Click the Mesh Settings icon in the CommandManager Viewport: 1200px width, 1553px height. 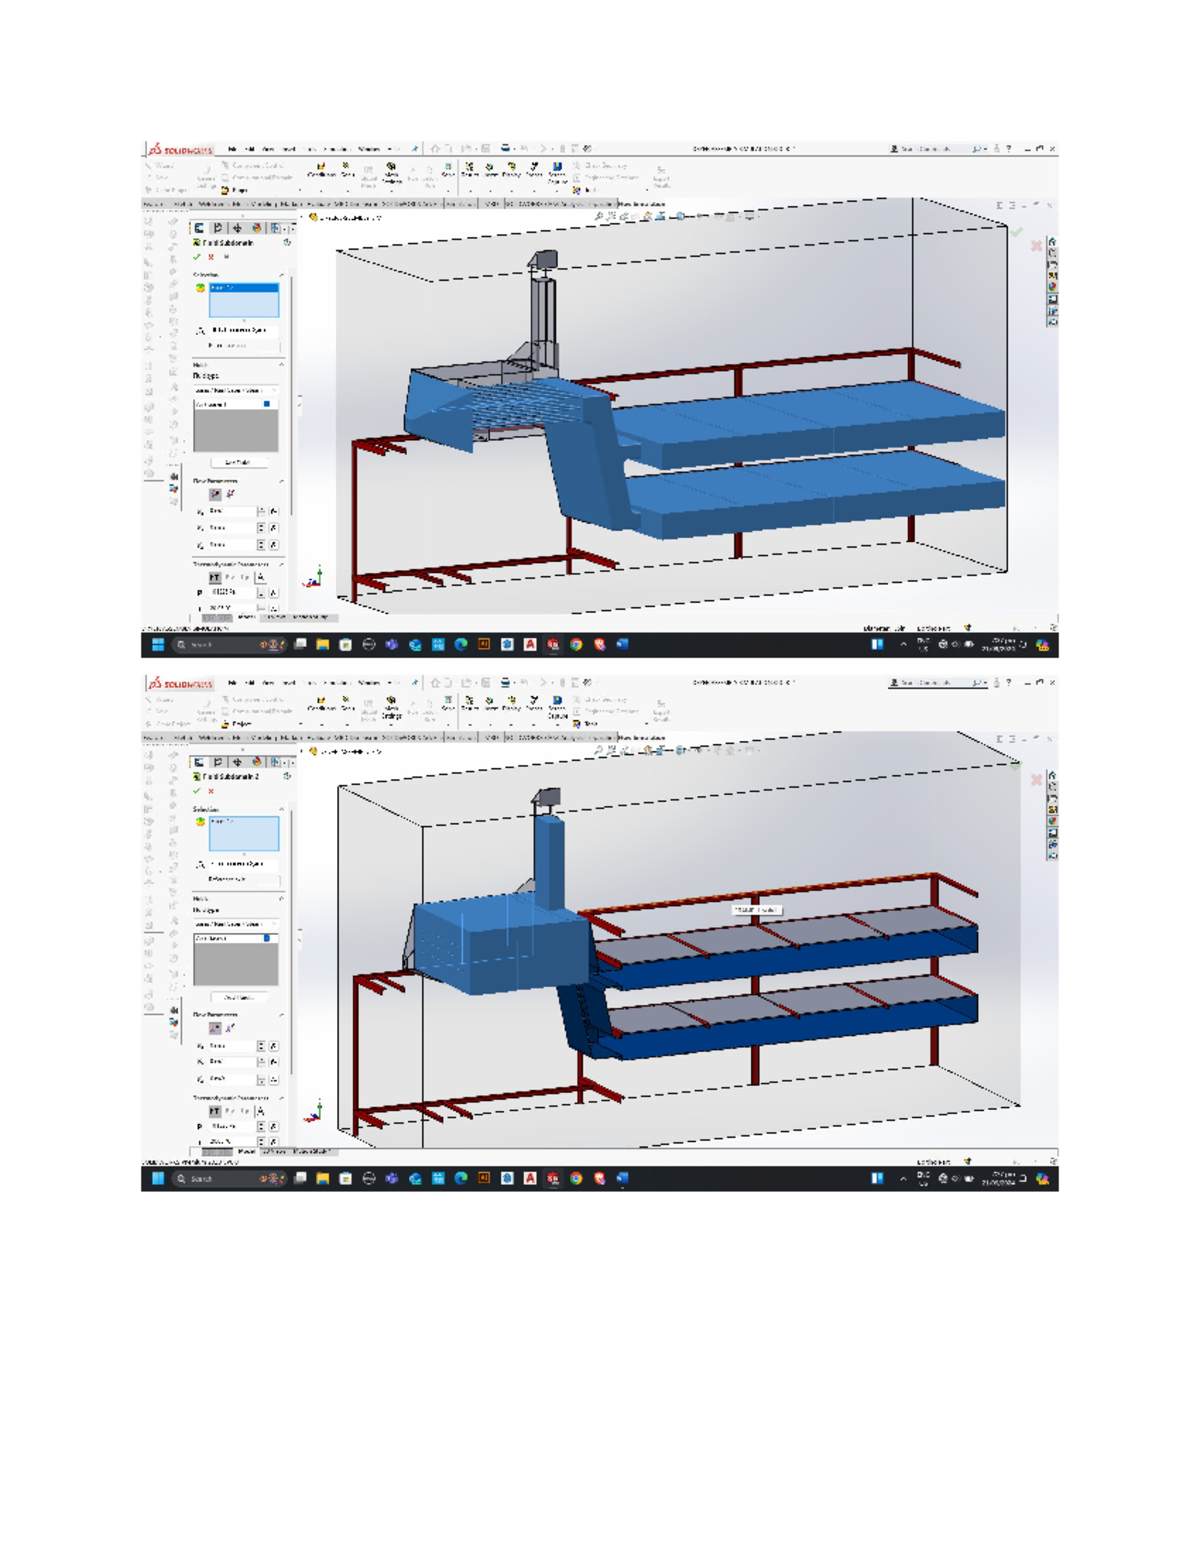(391, 170)
